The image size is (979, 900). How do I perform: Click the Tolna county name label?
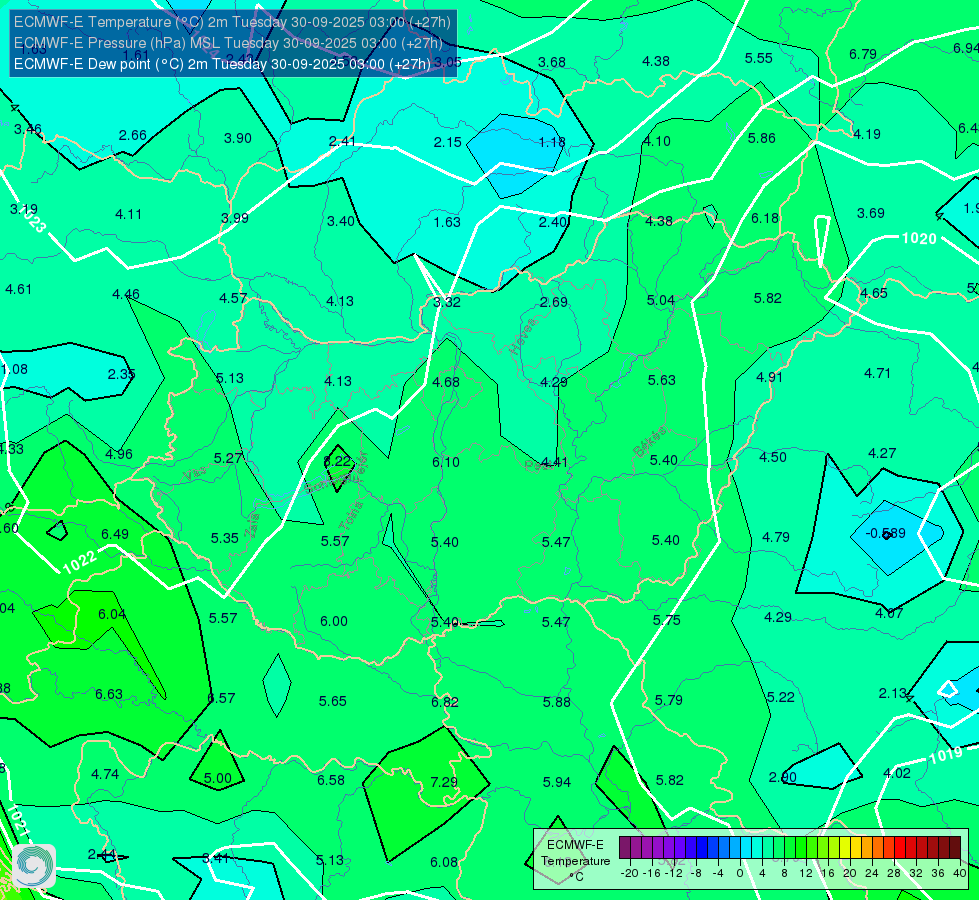pyautogui.click(x=350, y=517)
